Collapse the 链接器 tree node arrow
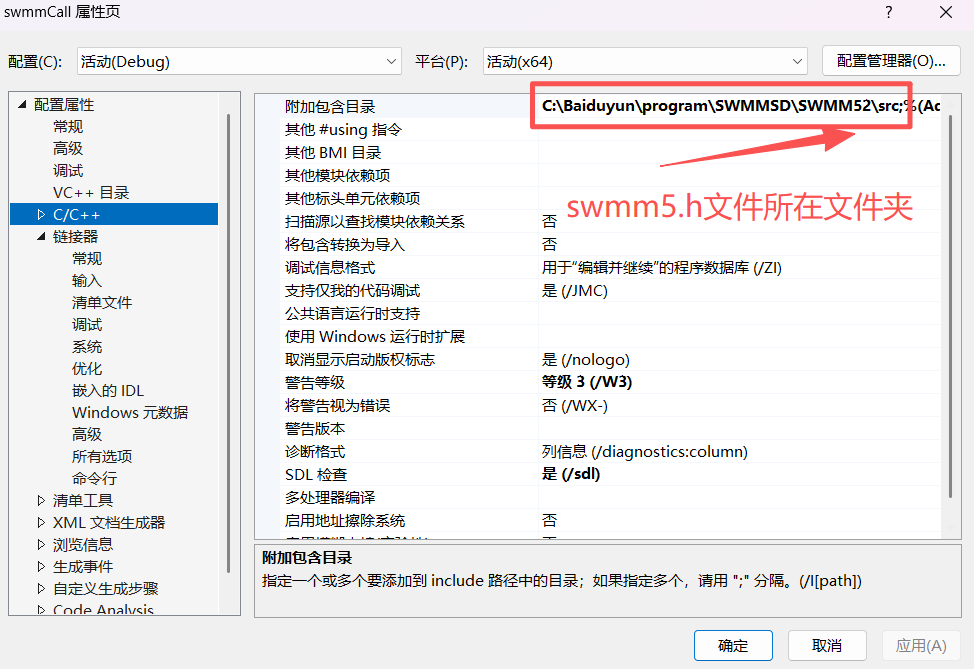 pos(41,236)
